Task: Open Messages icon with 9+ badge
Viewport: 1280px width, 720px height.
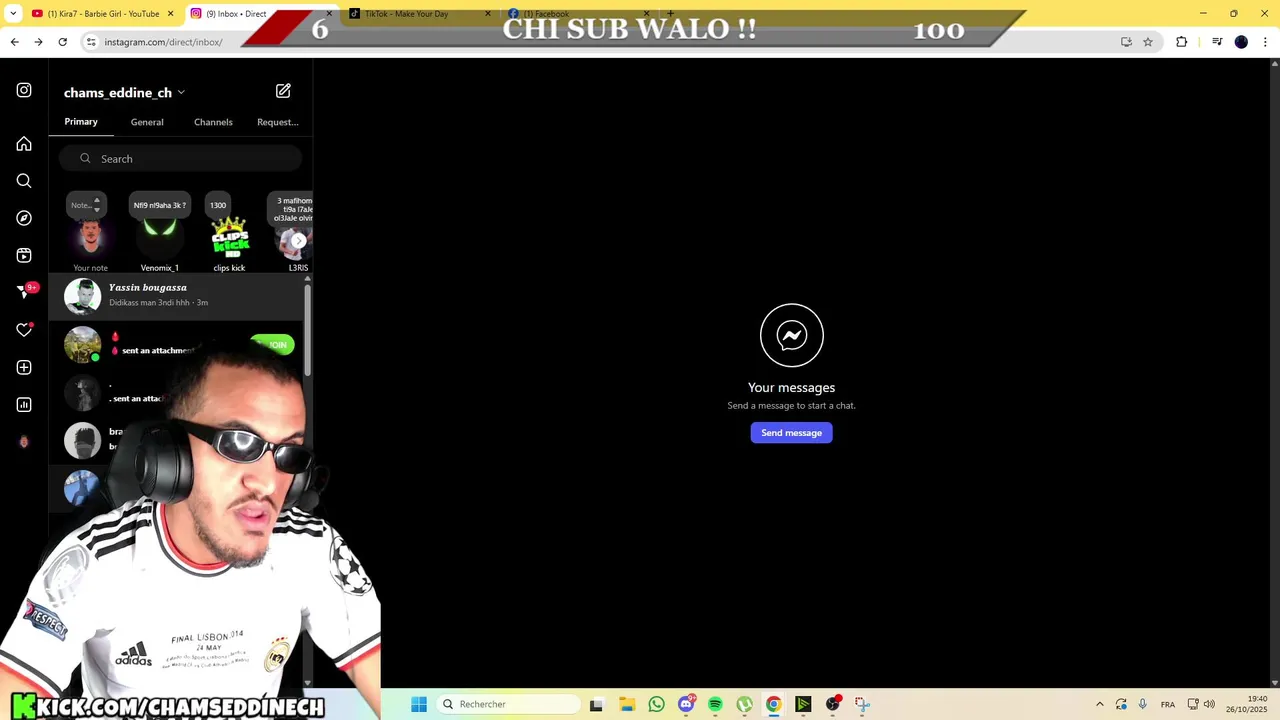Action: [x=26, y=291]
